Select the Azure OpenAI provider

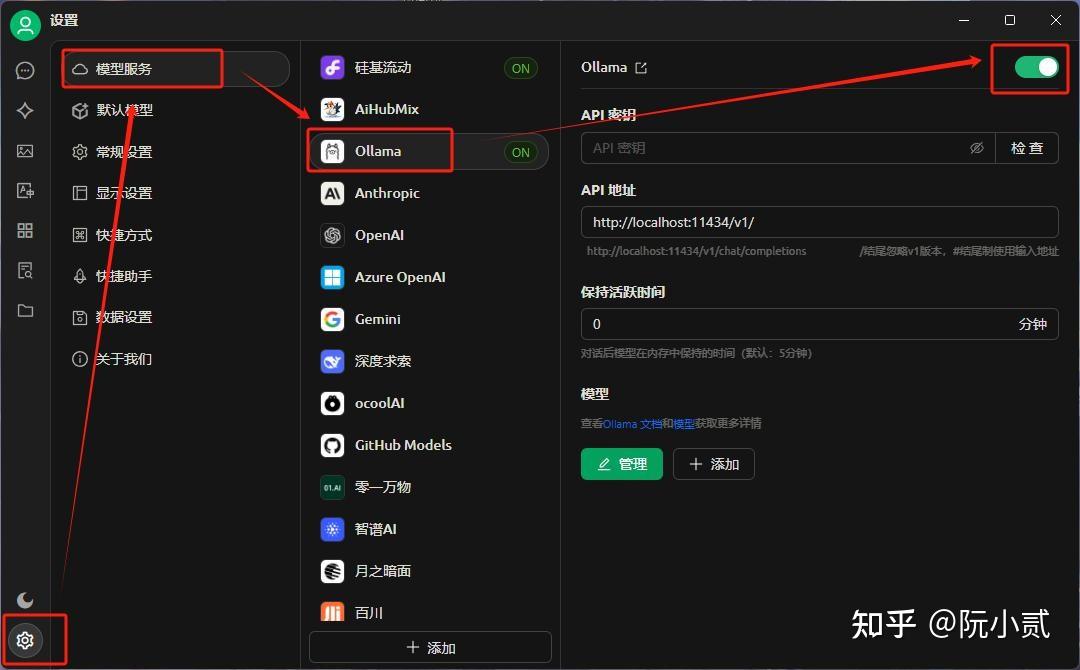[429, 278]
